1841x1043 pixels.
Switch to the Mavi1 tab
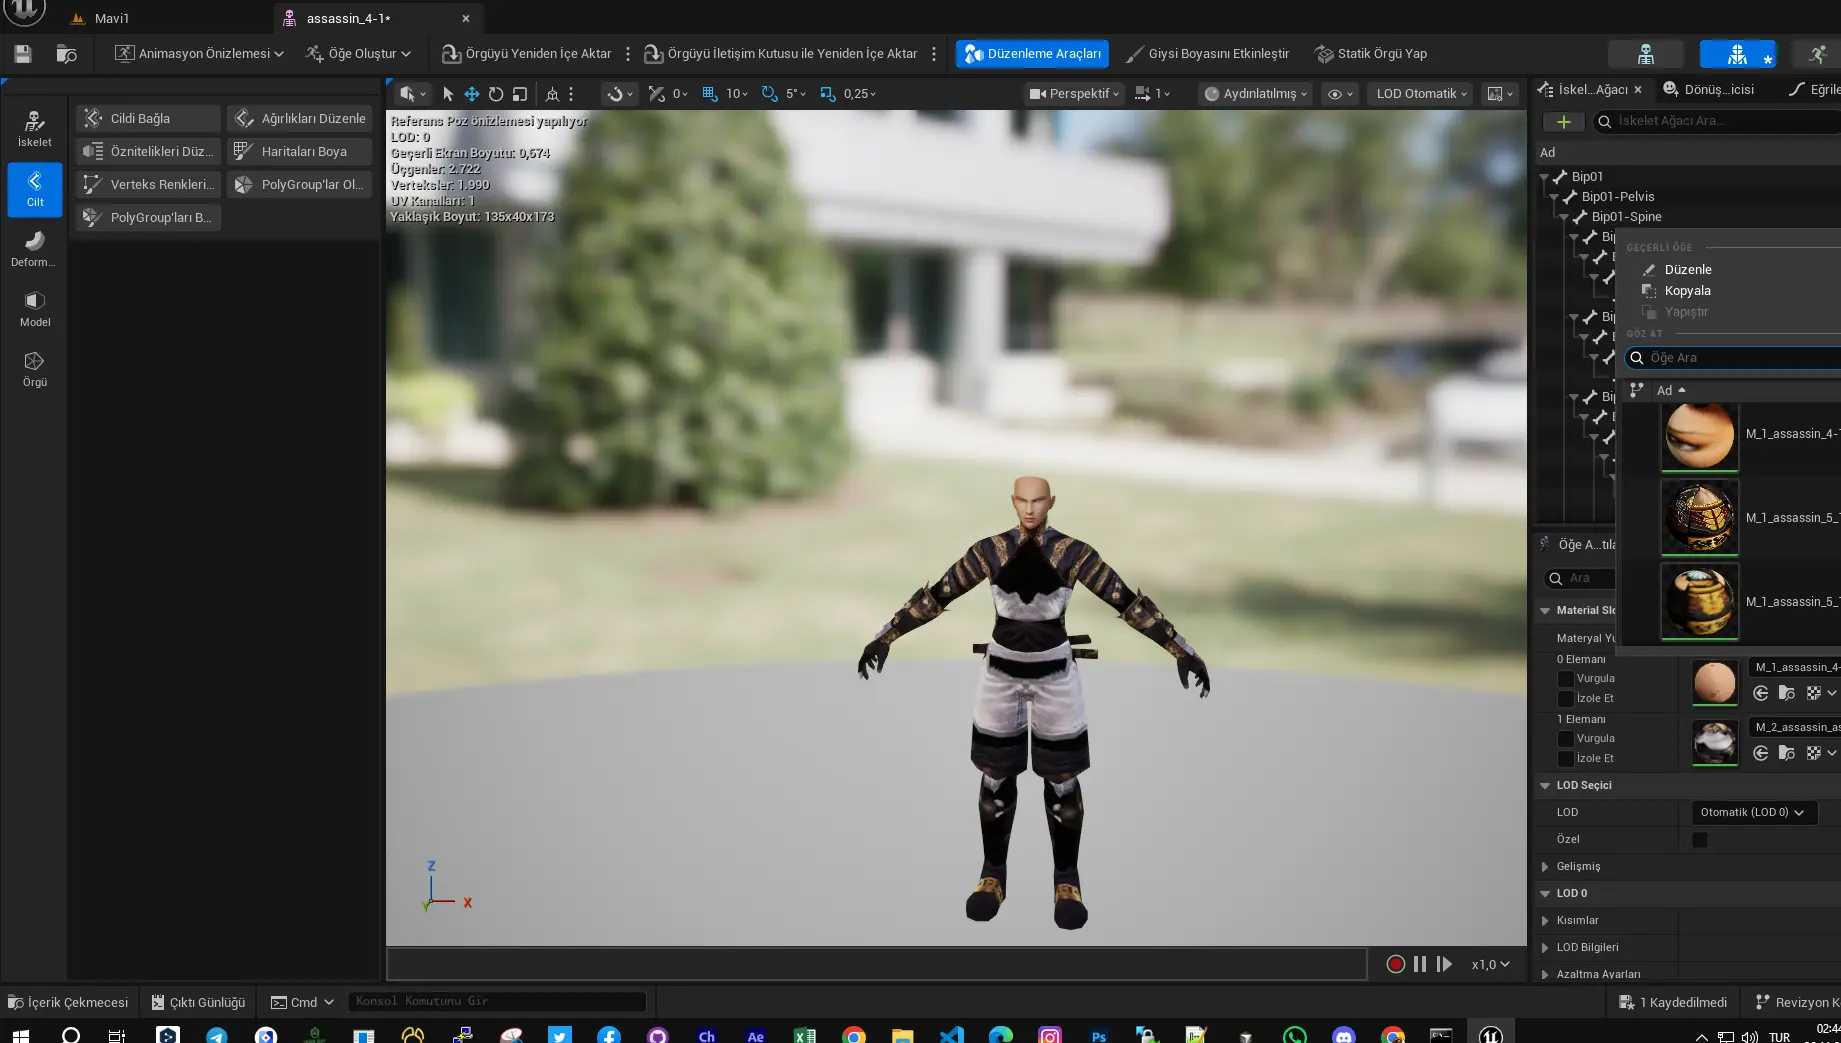(111, 18)
